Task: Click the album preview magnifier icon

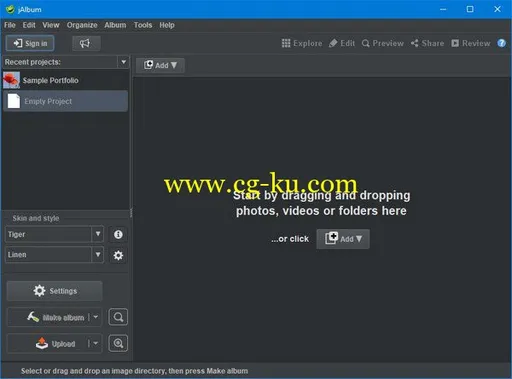Action: (118, 317)
